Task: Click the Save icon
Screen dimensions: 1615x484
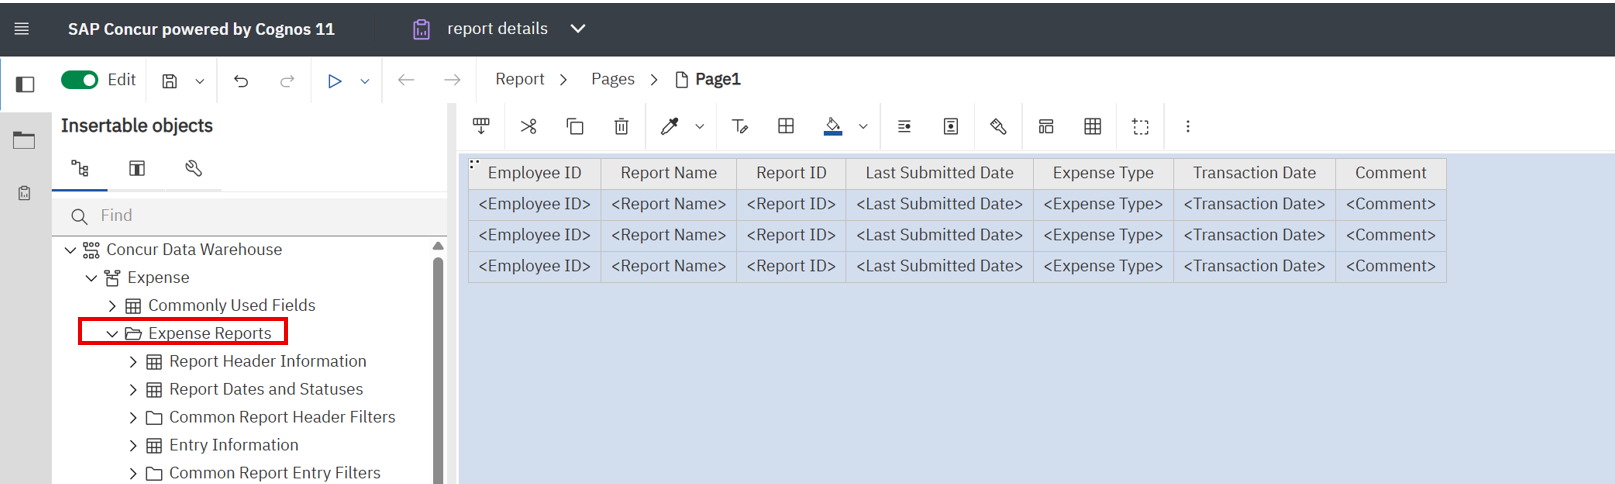Action: pos(170,81)
